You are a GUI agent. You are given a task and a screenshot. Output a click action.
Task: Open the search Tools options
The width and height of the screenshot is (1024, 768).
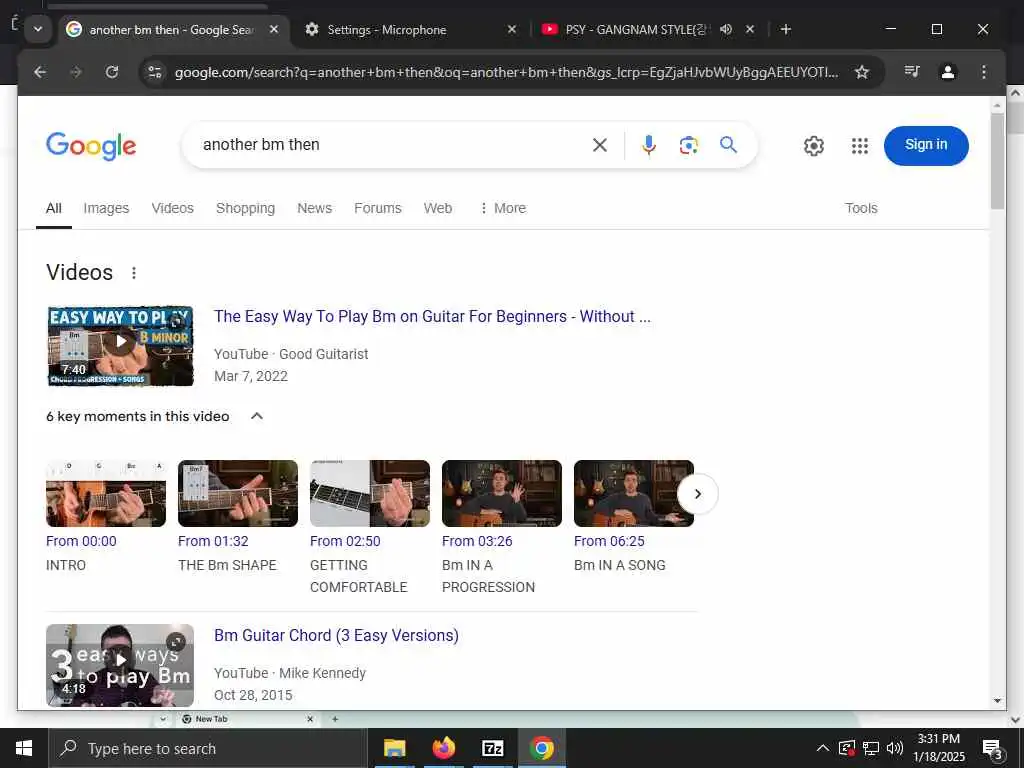click(861, 208)
